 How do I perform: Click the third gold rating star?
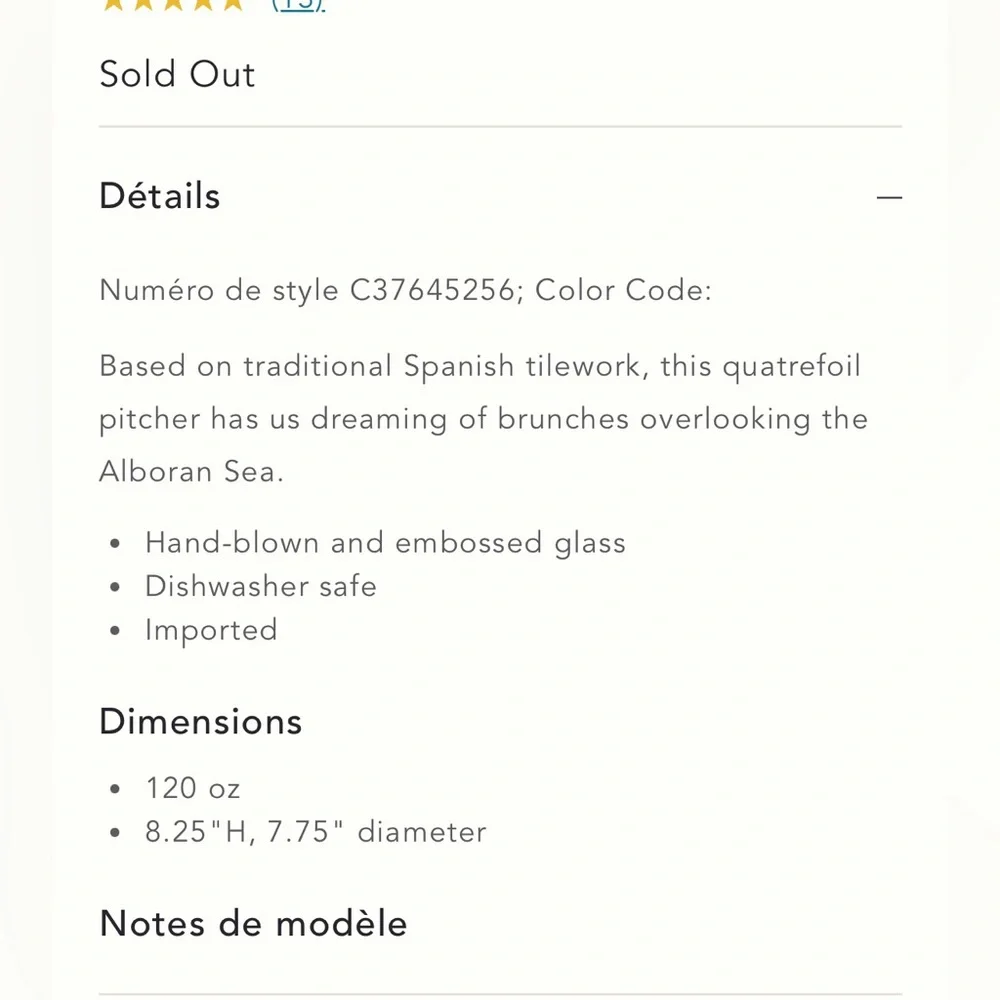click(x=173, y=4)
